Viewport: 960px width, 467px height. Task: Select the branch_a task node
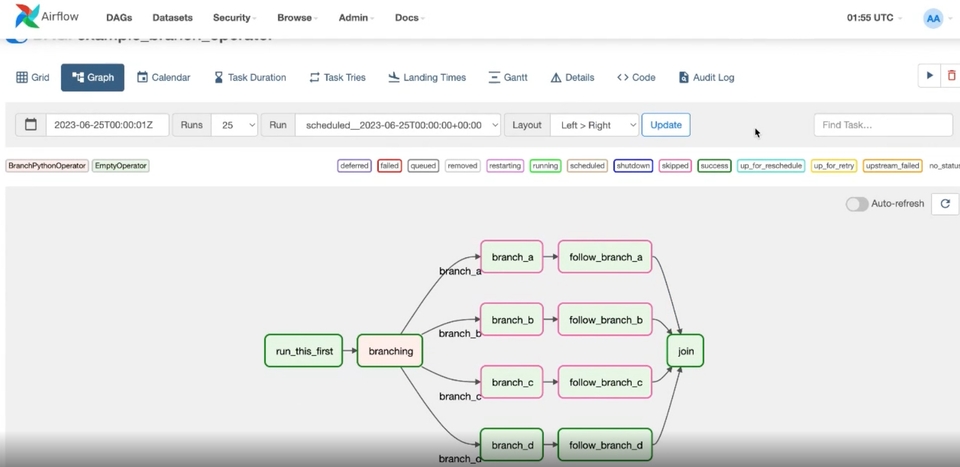coord(512,256)
